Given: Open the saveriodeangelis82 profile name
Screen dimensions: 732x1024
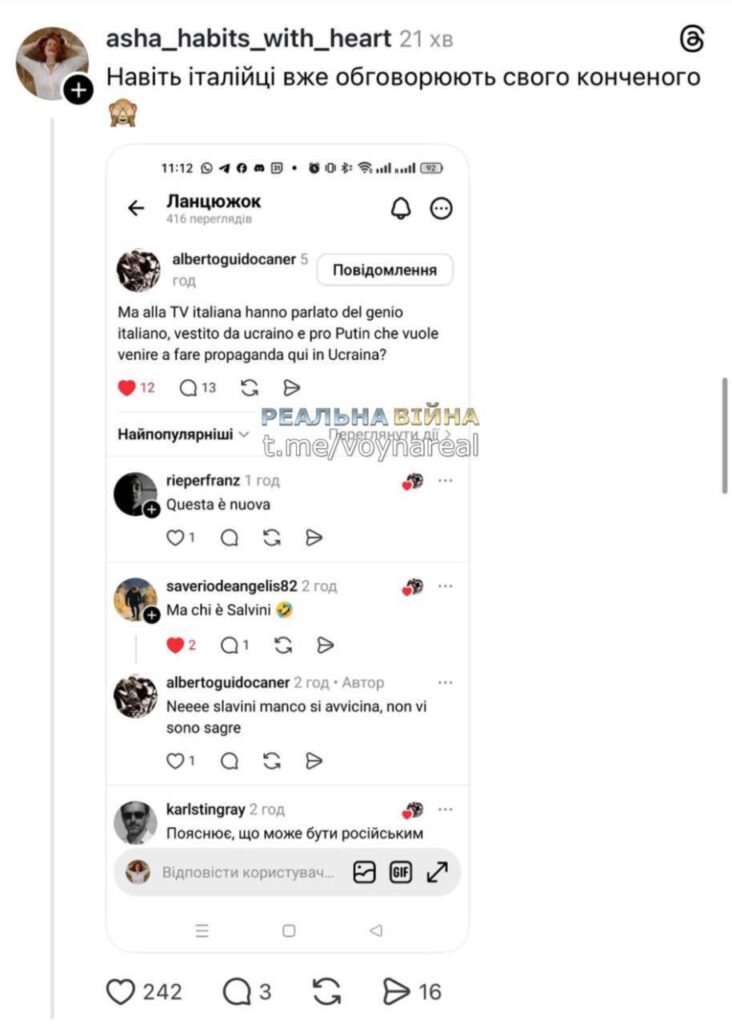Looking at the screenshot, I should (x=232, y=586).
